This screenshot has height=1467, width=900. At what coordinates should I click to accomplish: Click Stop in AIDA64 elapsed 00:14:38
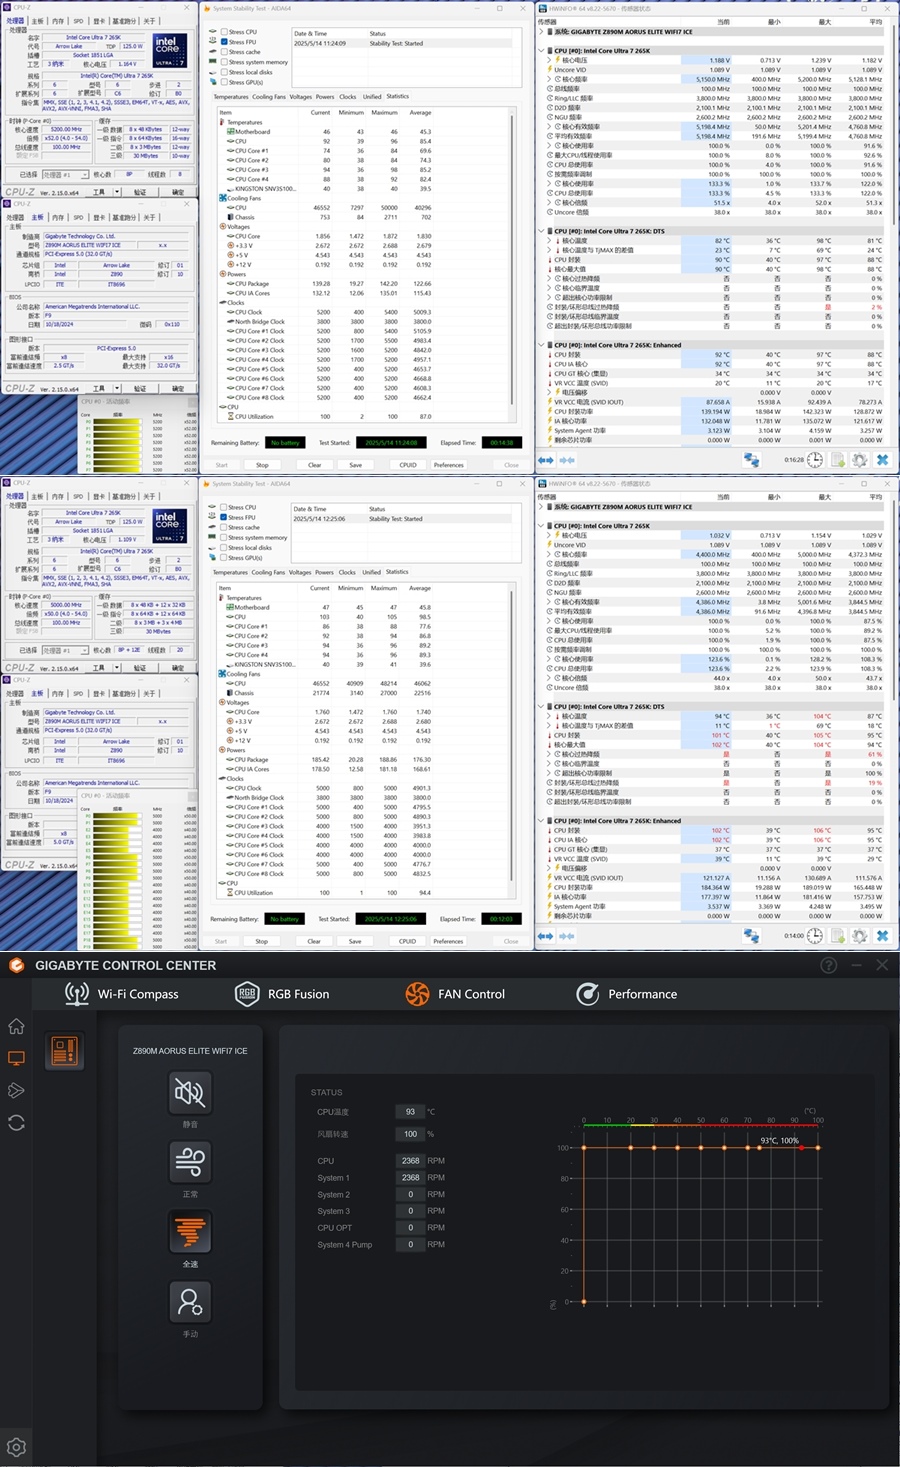point(262,465)
